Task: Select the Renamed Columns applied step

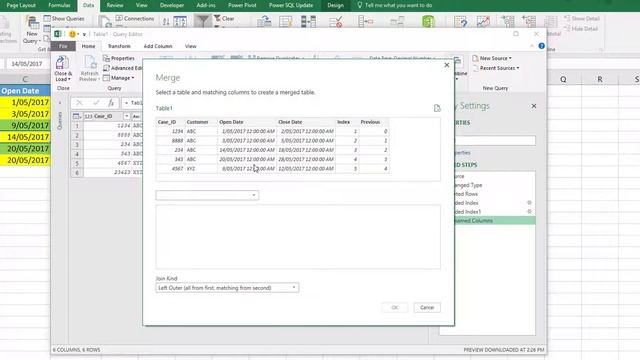Action: (494, 220)
